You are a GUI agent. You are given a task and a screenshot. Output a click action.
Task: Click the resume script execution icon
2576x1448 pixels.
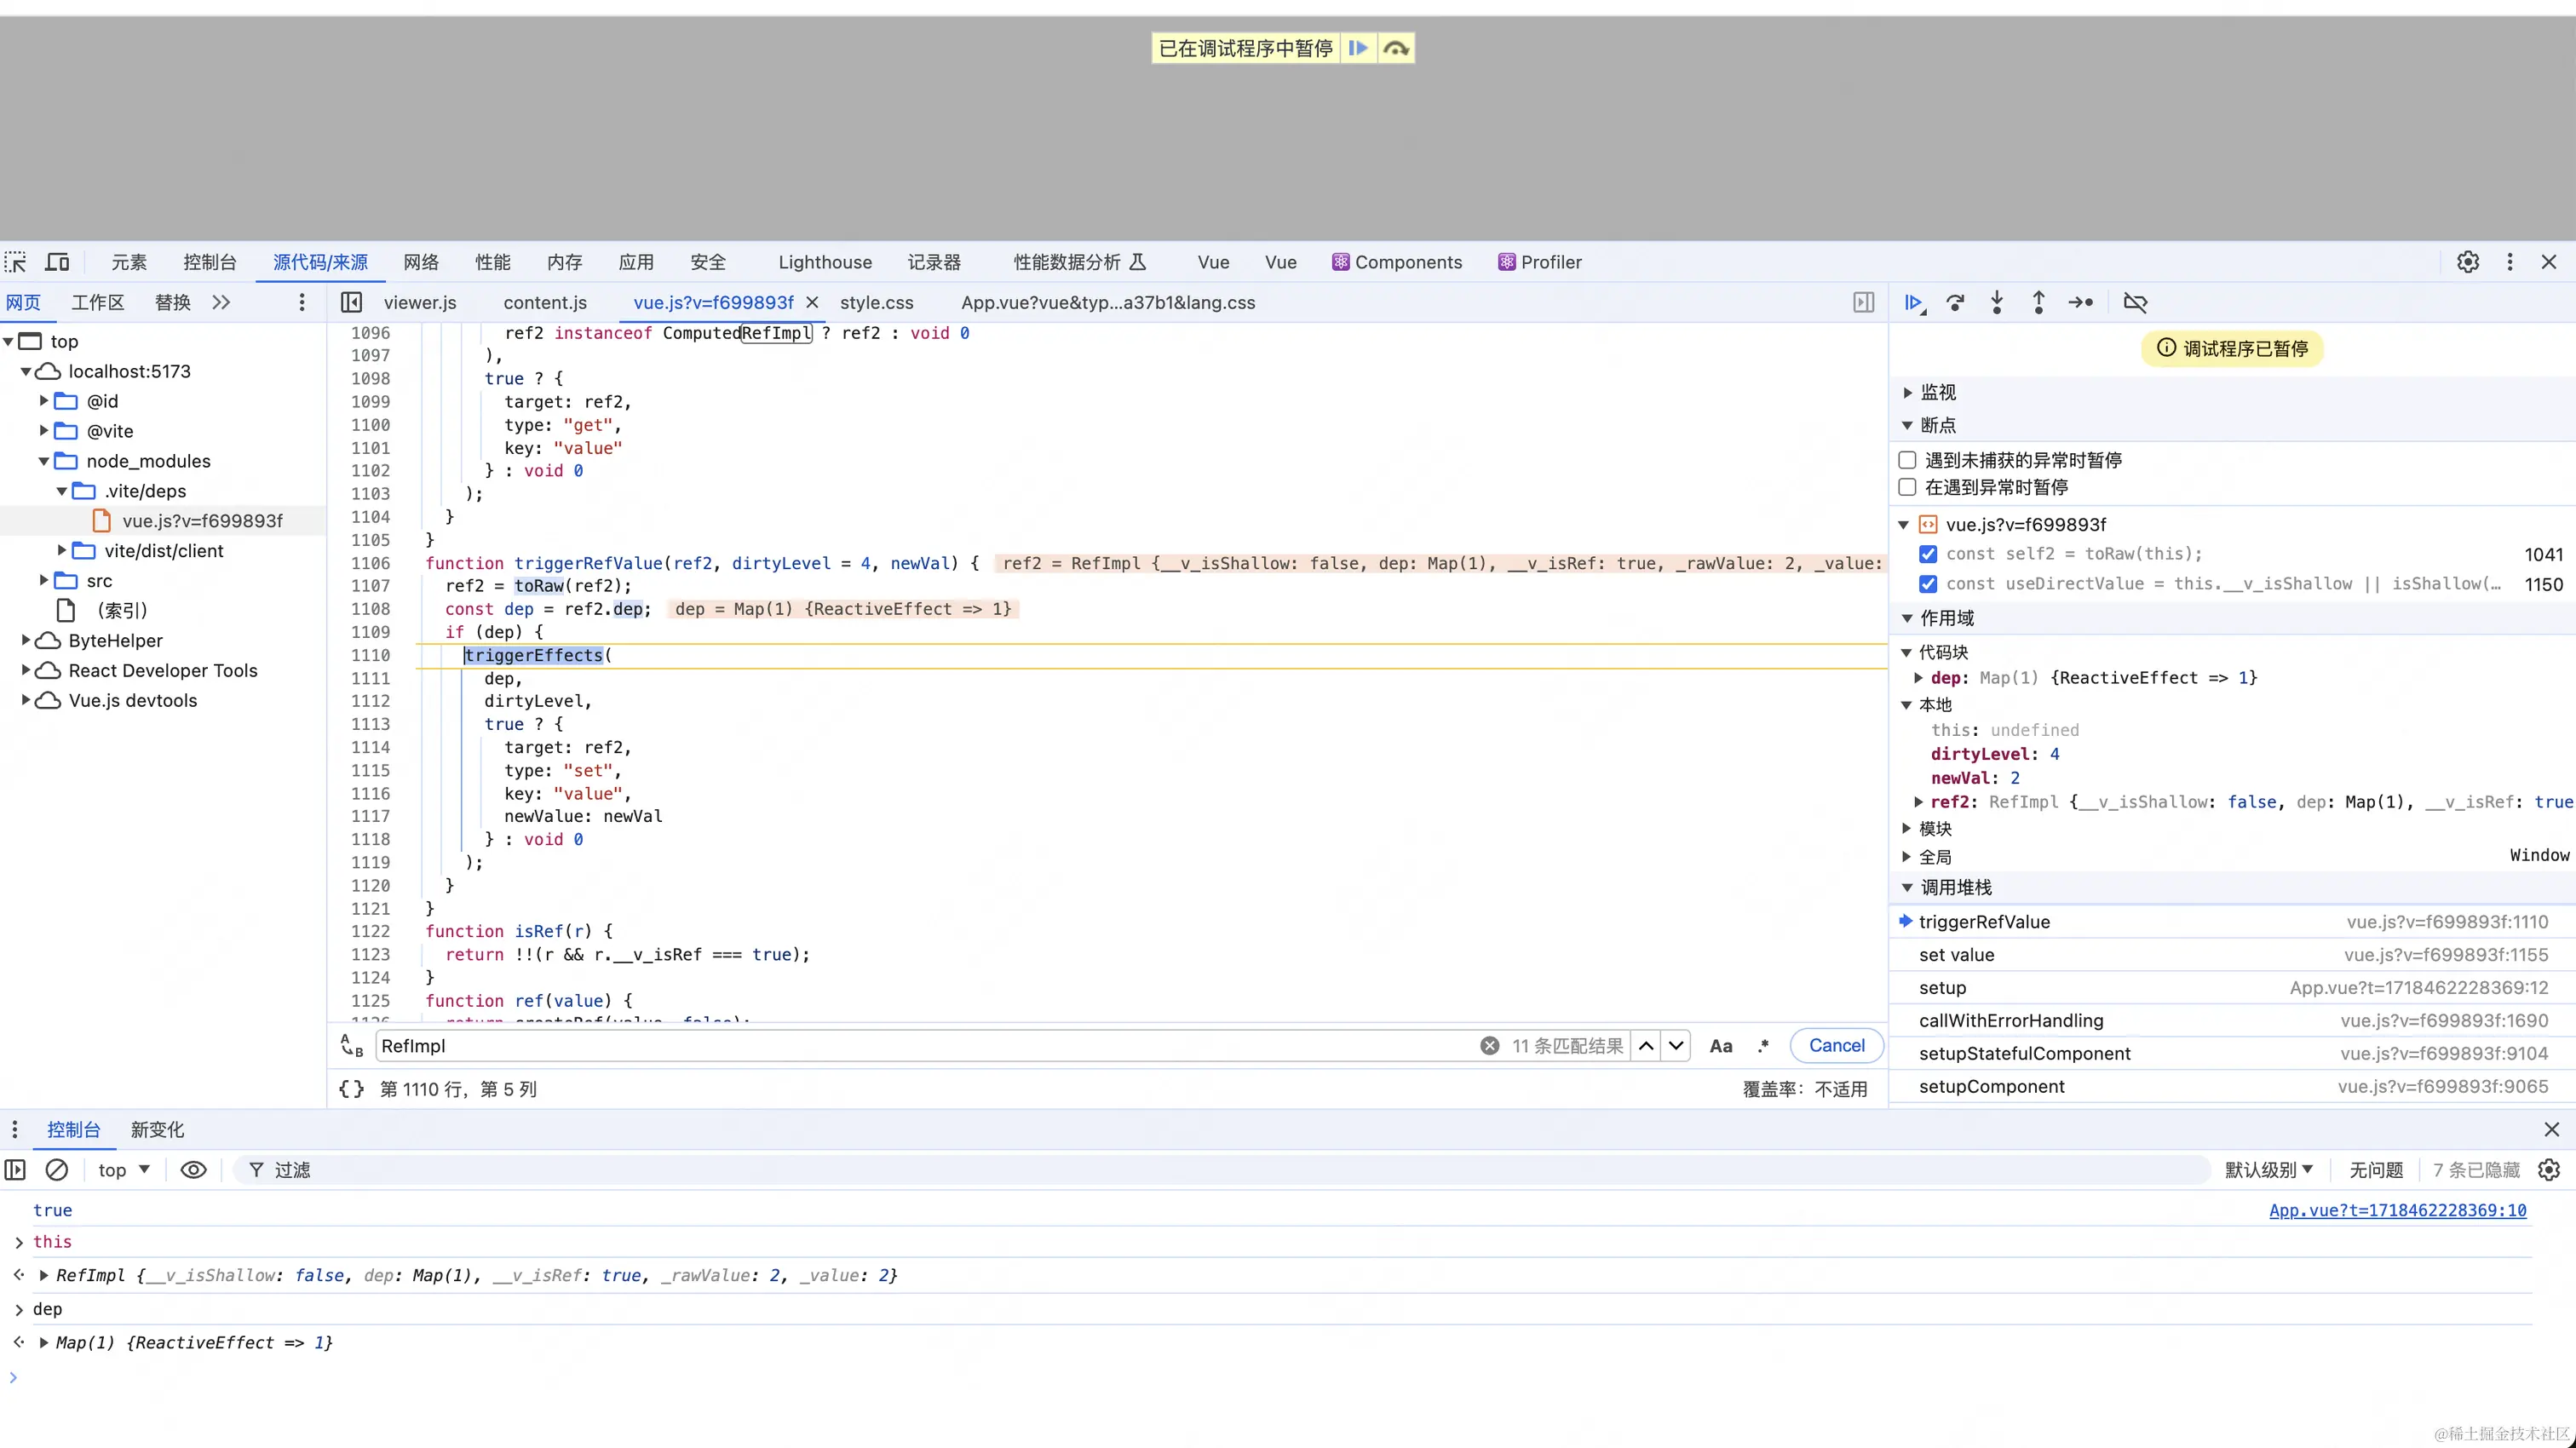coord(1914,303)
